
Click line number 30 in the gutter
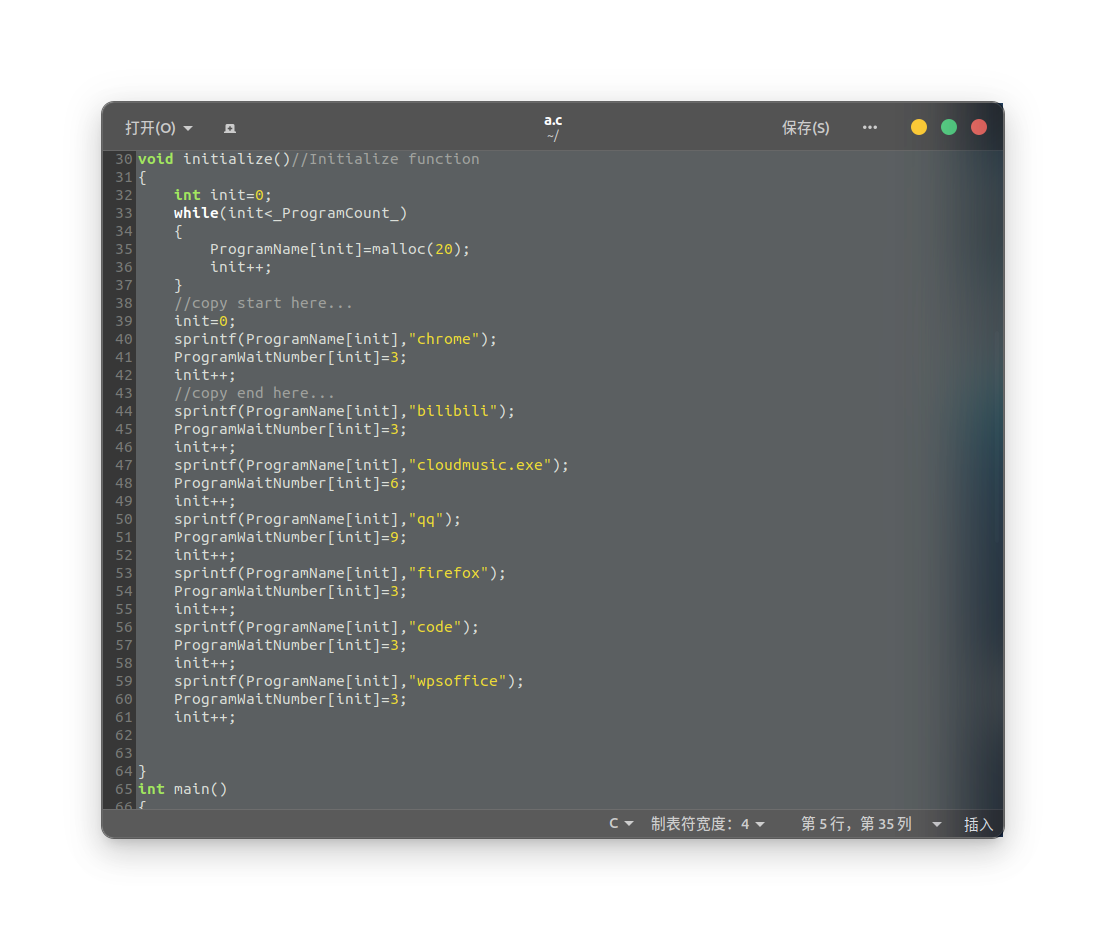(123, 159)
